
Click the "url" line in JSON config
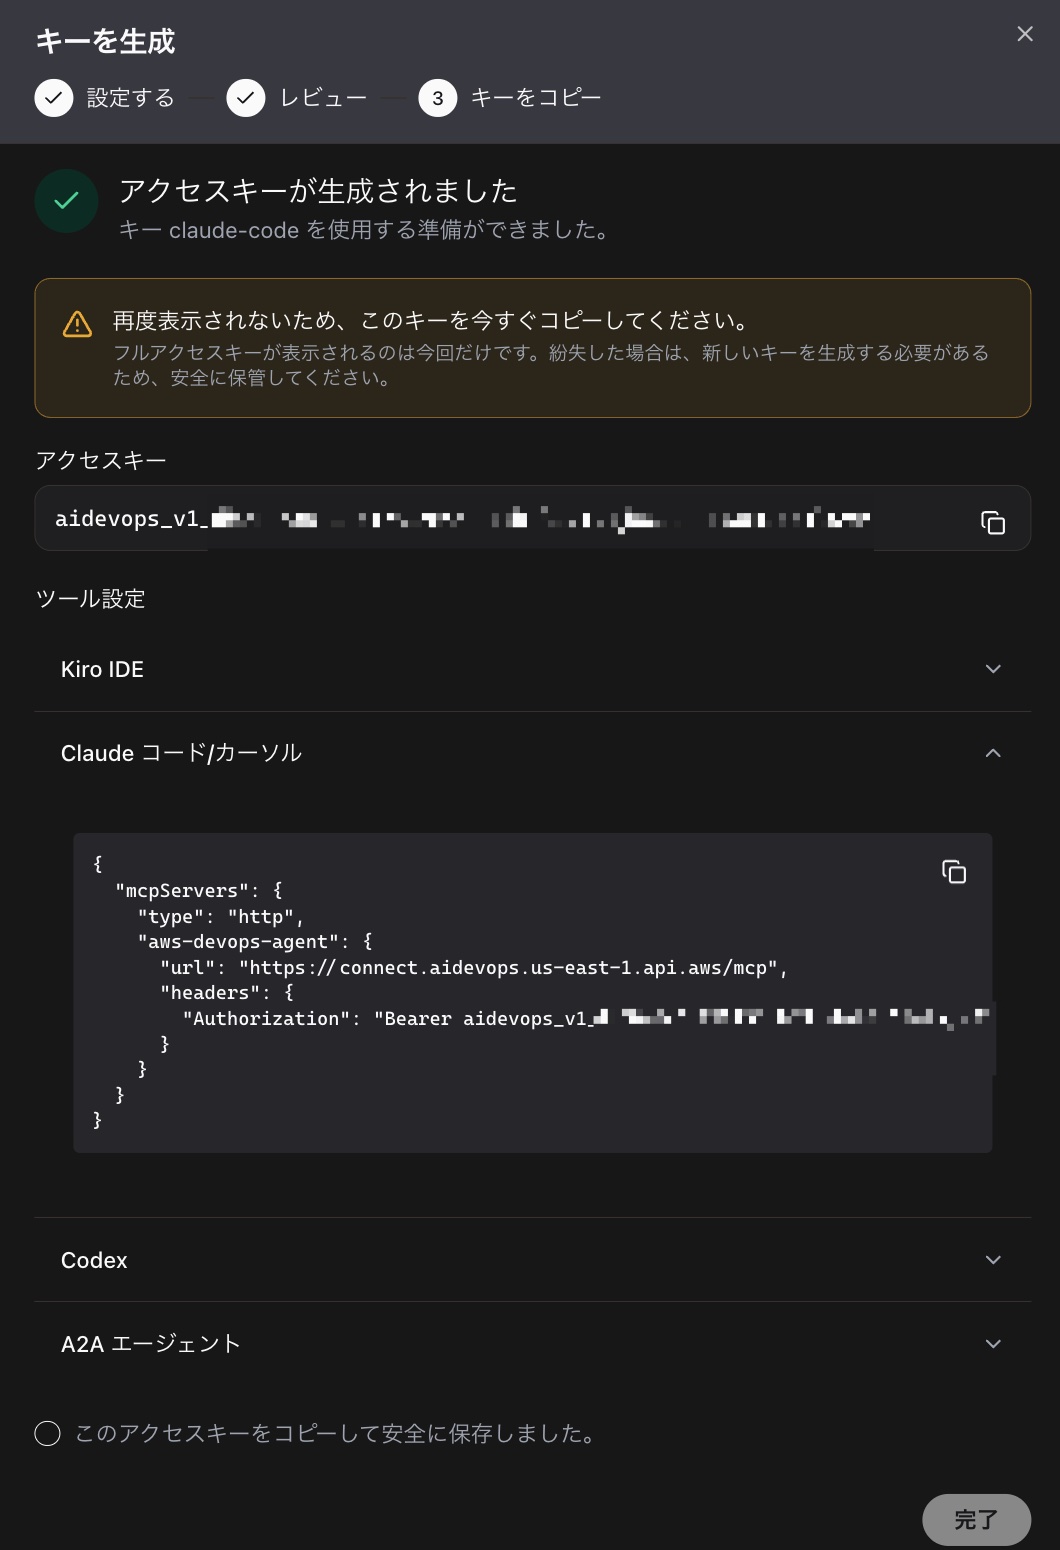(474, 968)
